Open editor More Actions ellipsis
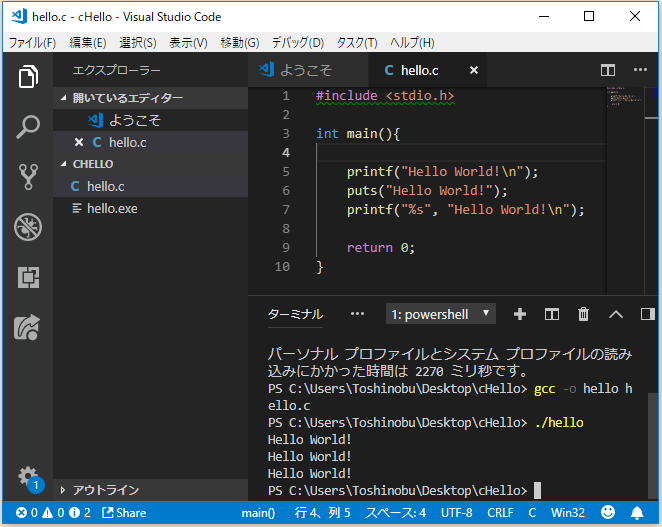The image size is (662, 527). coord(640,70)
